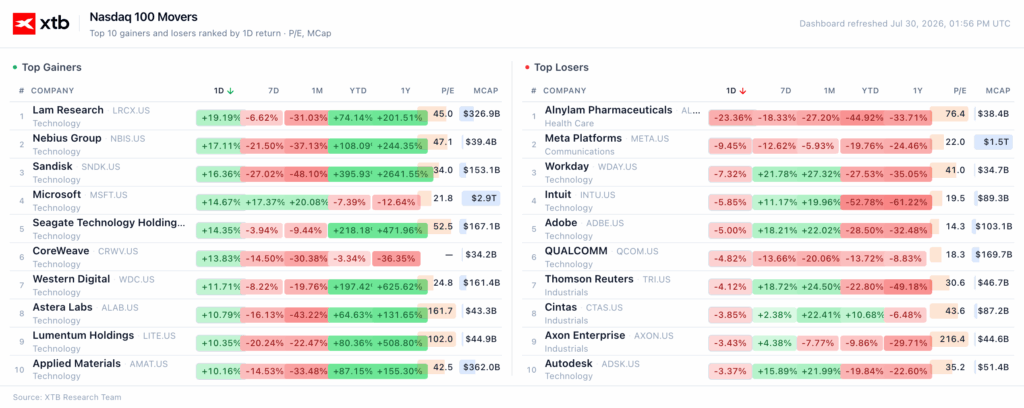Click the gainers 7D column header

(x=273, y=91)
